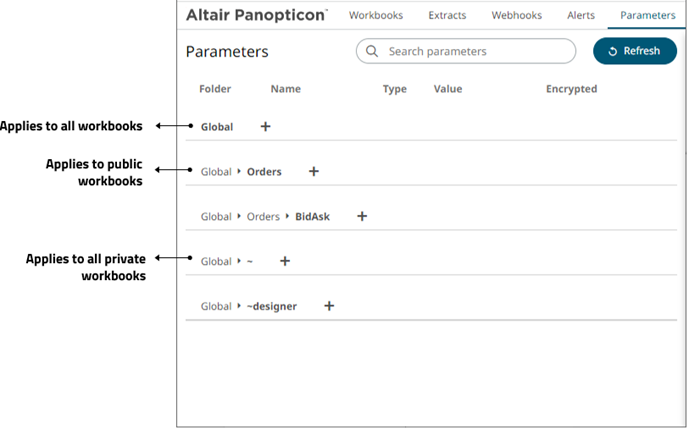689x430 pixels.
Task: Open the Webhooks tab
Action: tap(516, 15)
